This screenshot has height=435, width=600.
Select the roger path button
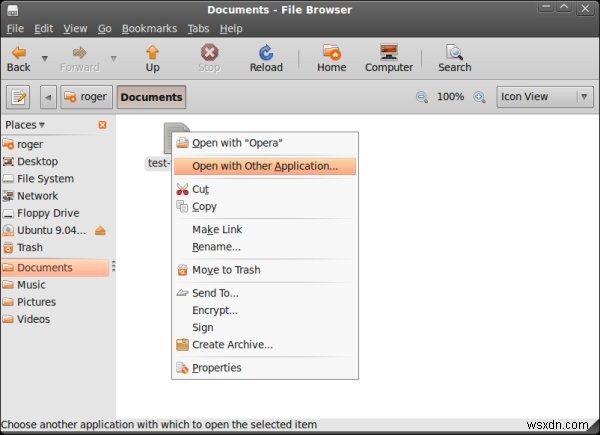point(86,97)
